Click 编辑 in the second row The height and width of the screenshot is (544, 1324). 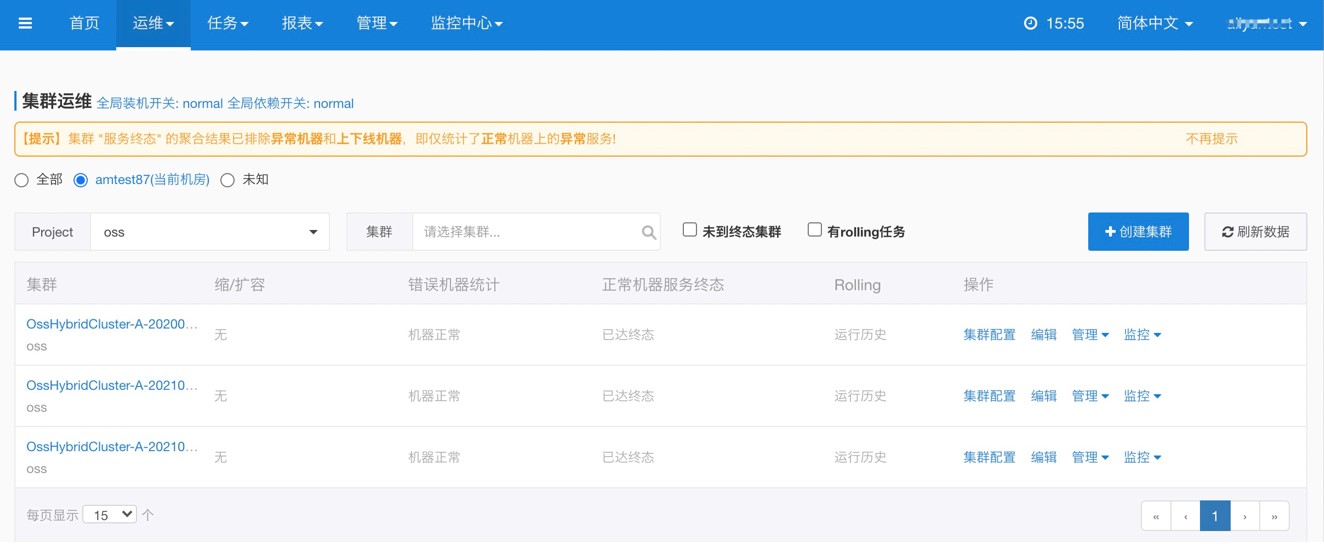coord(1044,396)
